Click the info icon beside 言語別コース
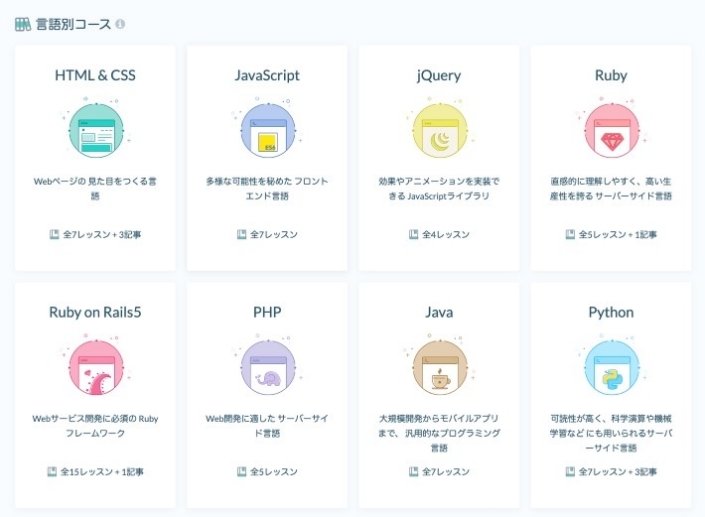705x517 pixels. point(120,24)
